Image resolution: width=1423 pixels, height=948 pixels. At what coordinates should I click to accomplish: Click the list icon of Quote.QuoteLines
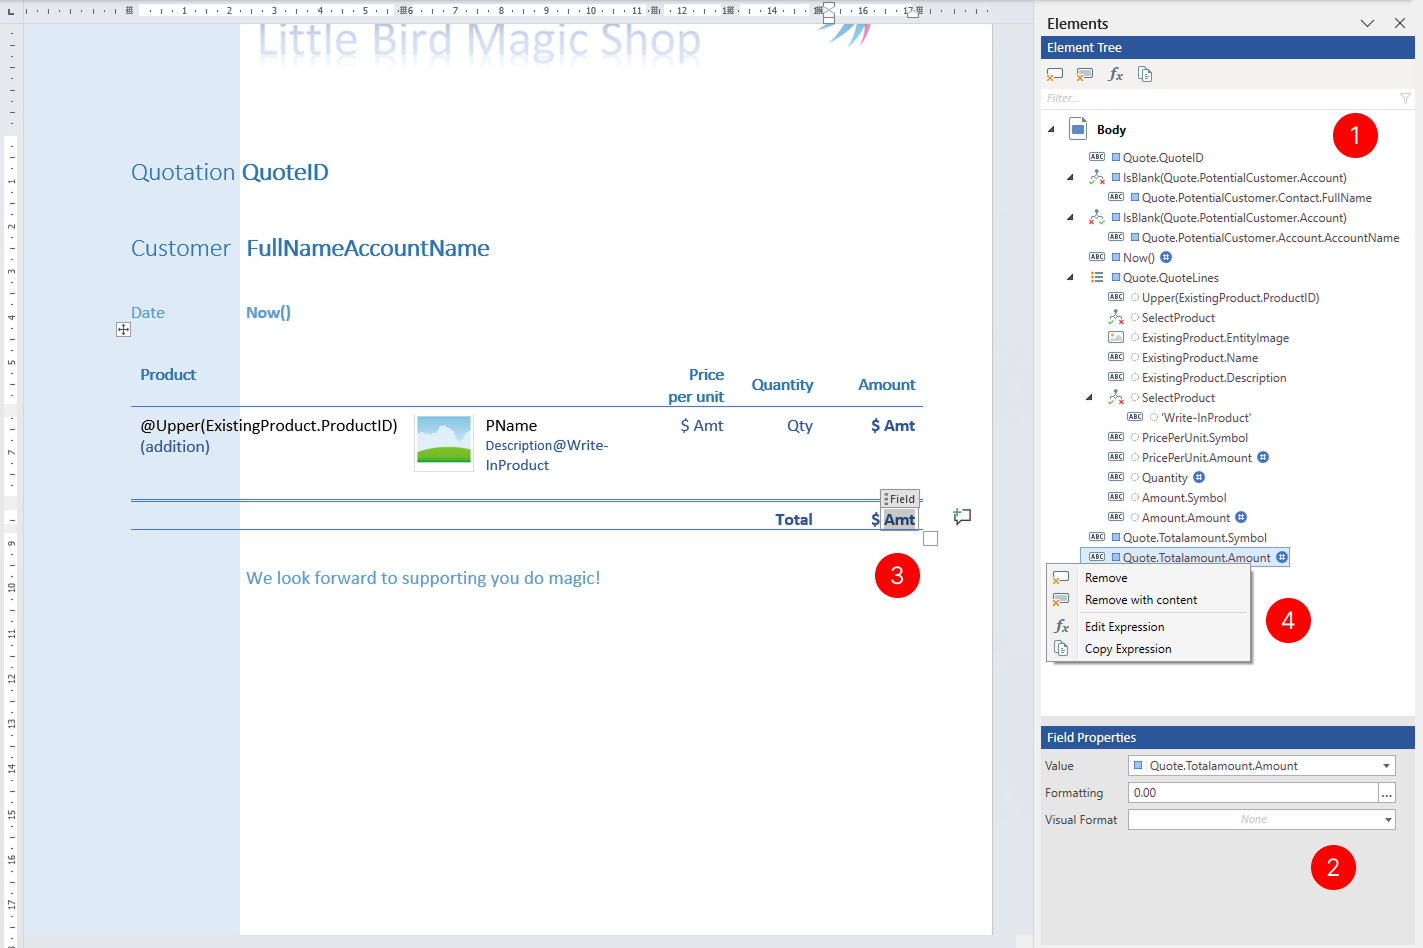(1097, 277)
